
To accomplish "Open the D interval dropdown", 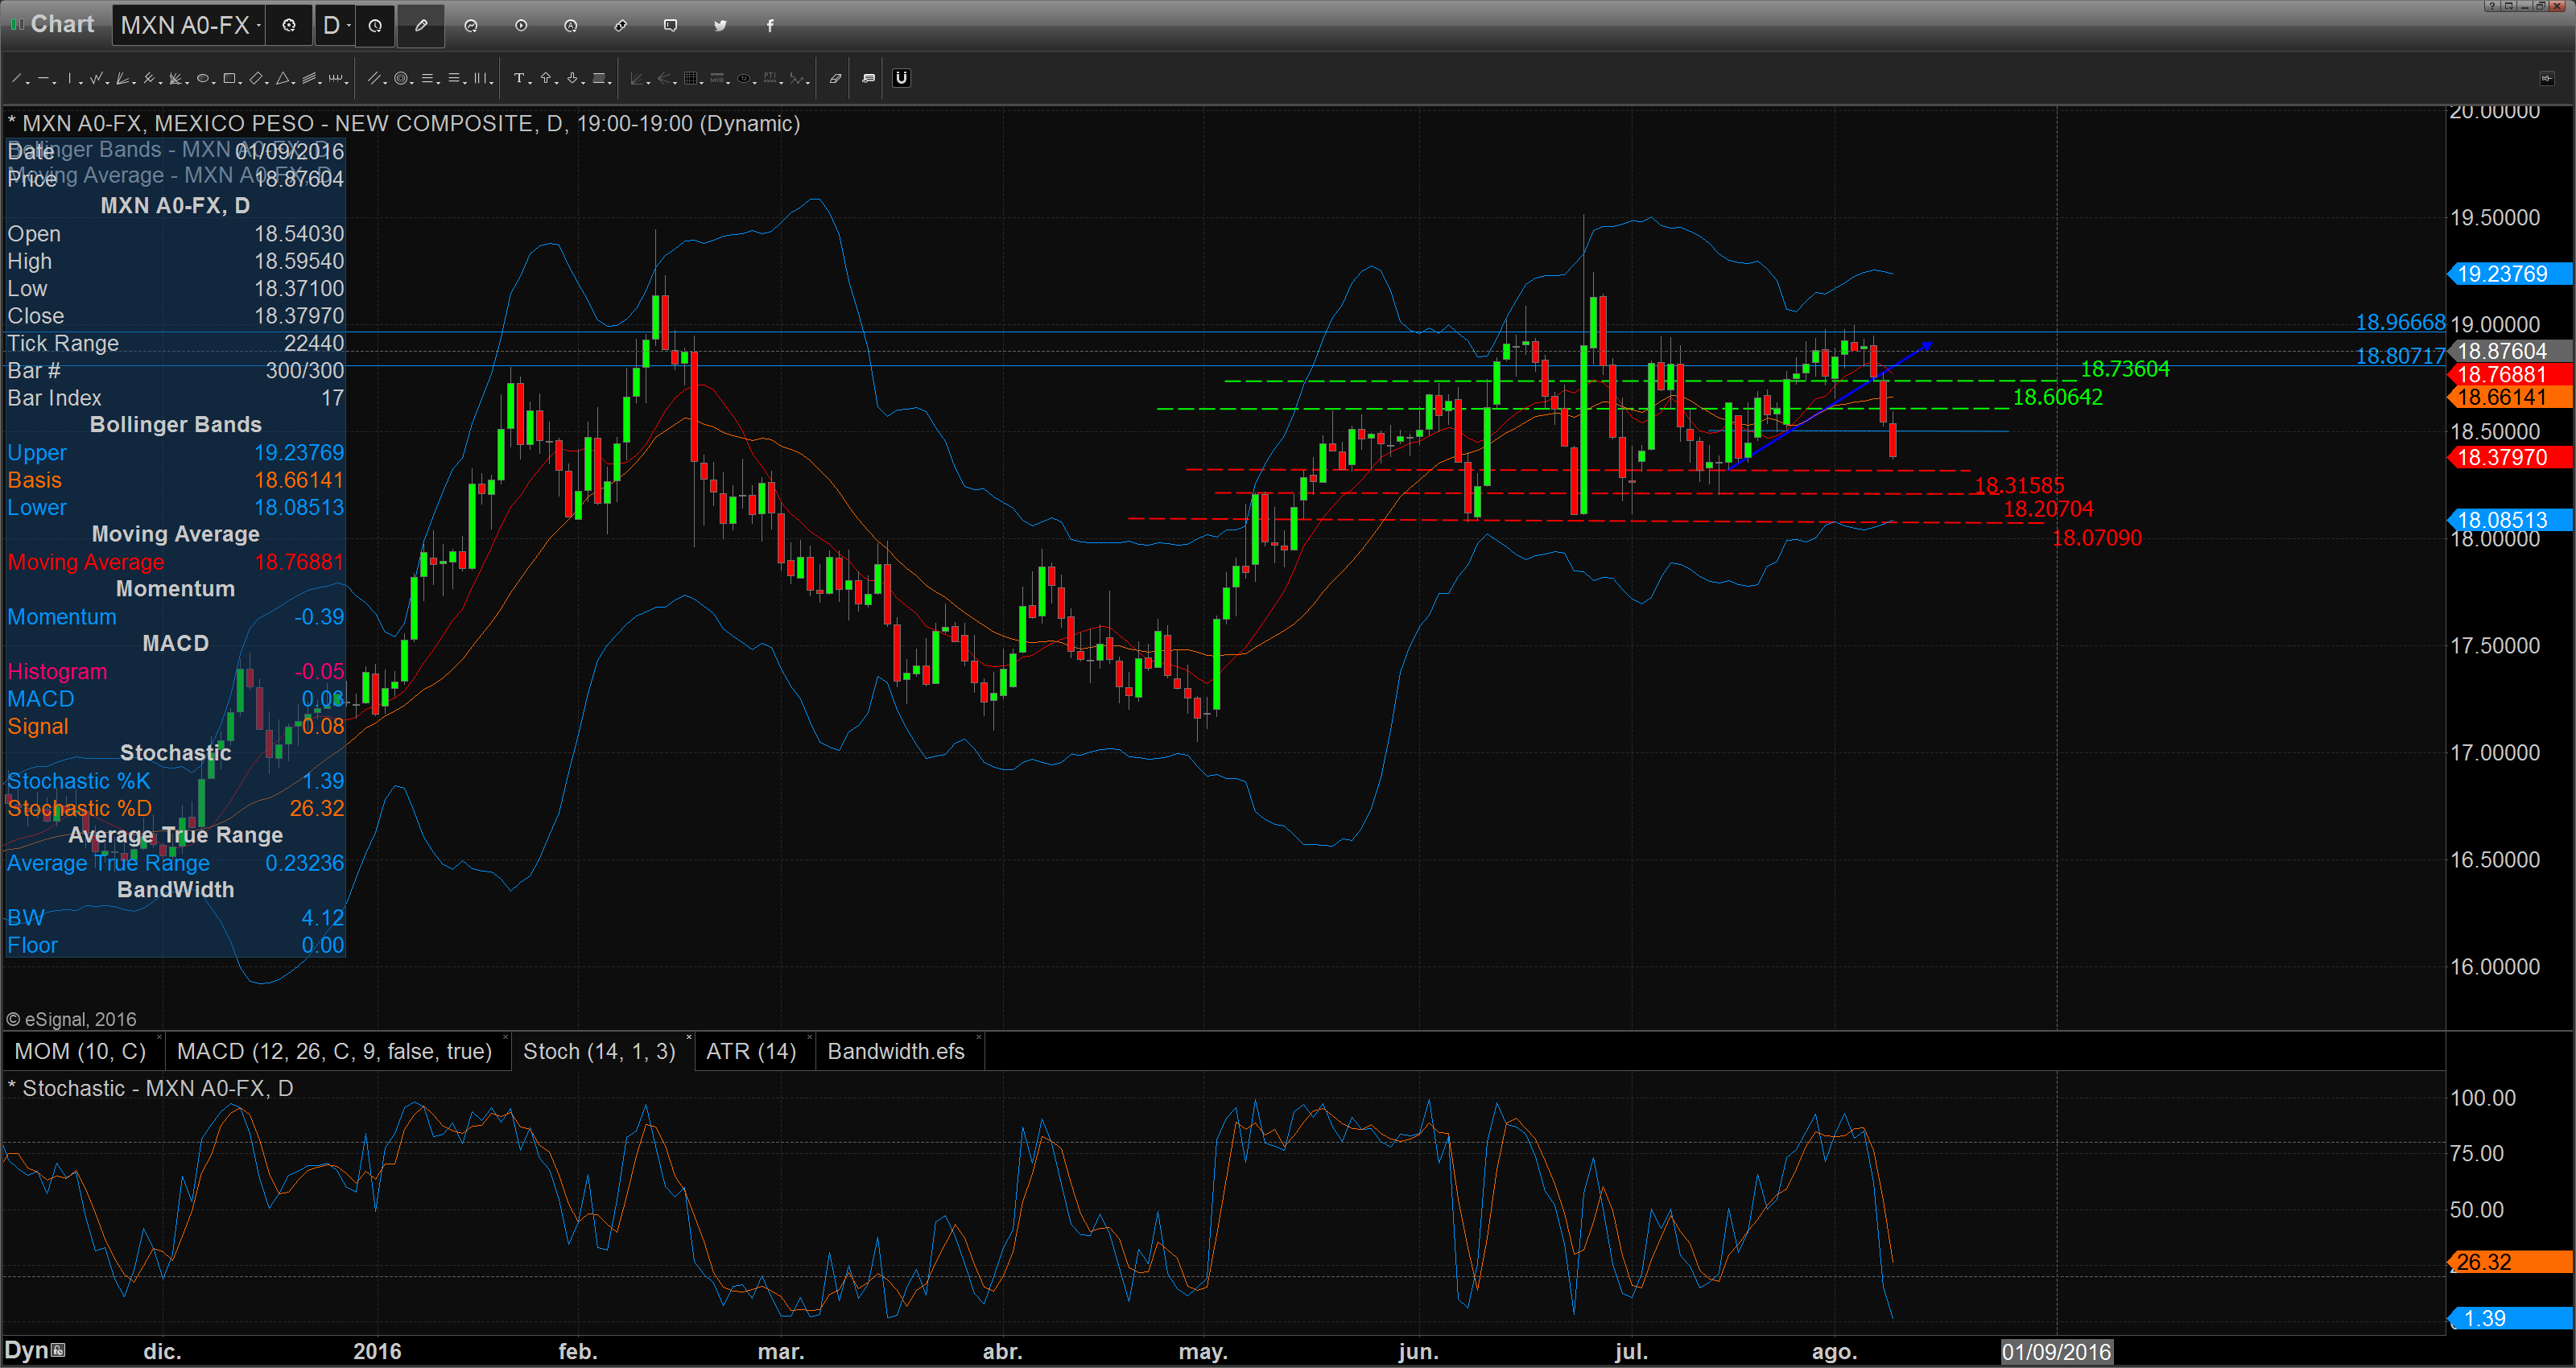I will tap(335, 25).
